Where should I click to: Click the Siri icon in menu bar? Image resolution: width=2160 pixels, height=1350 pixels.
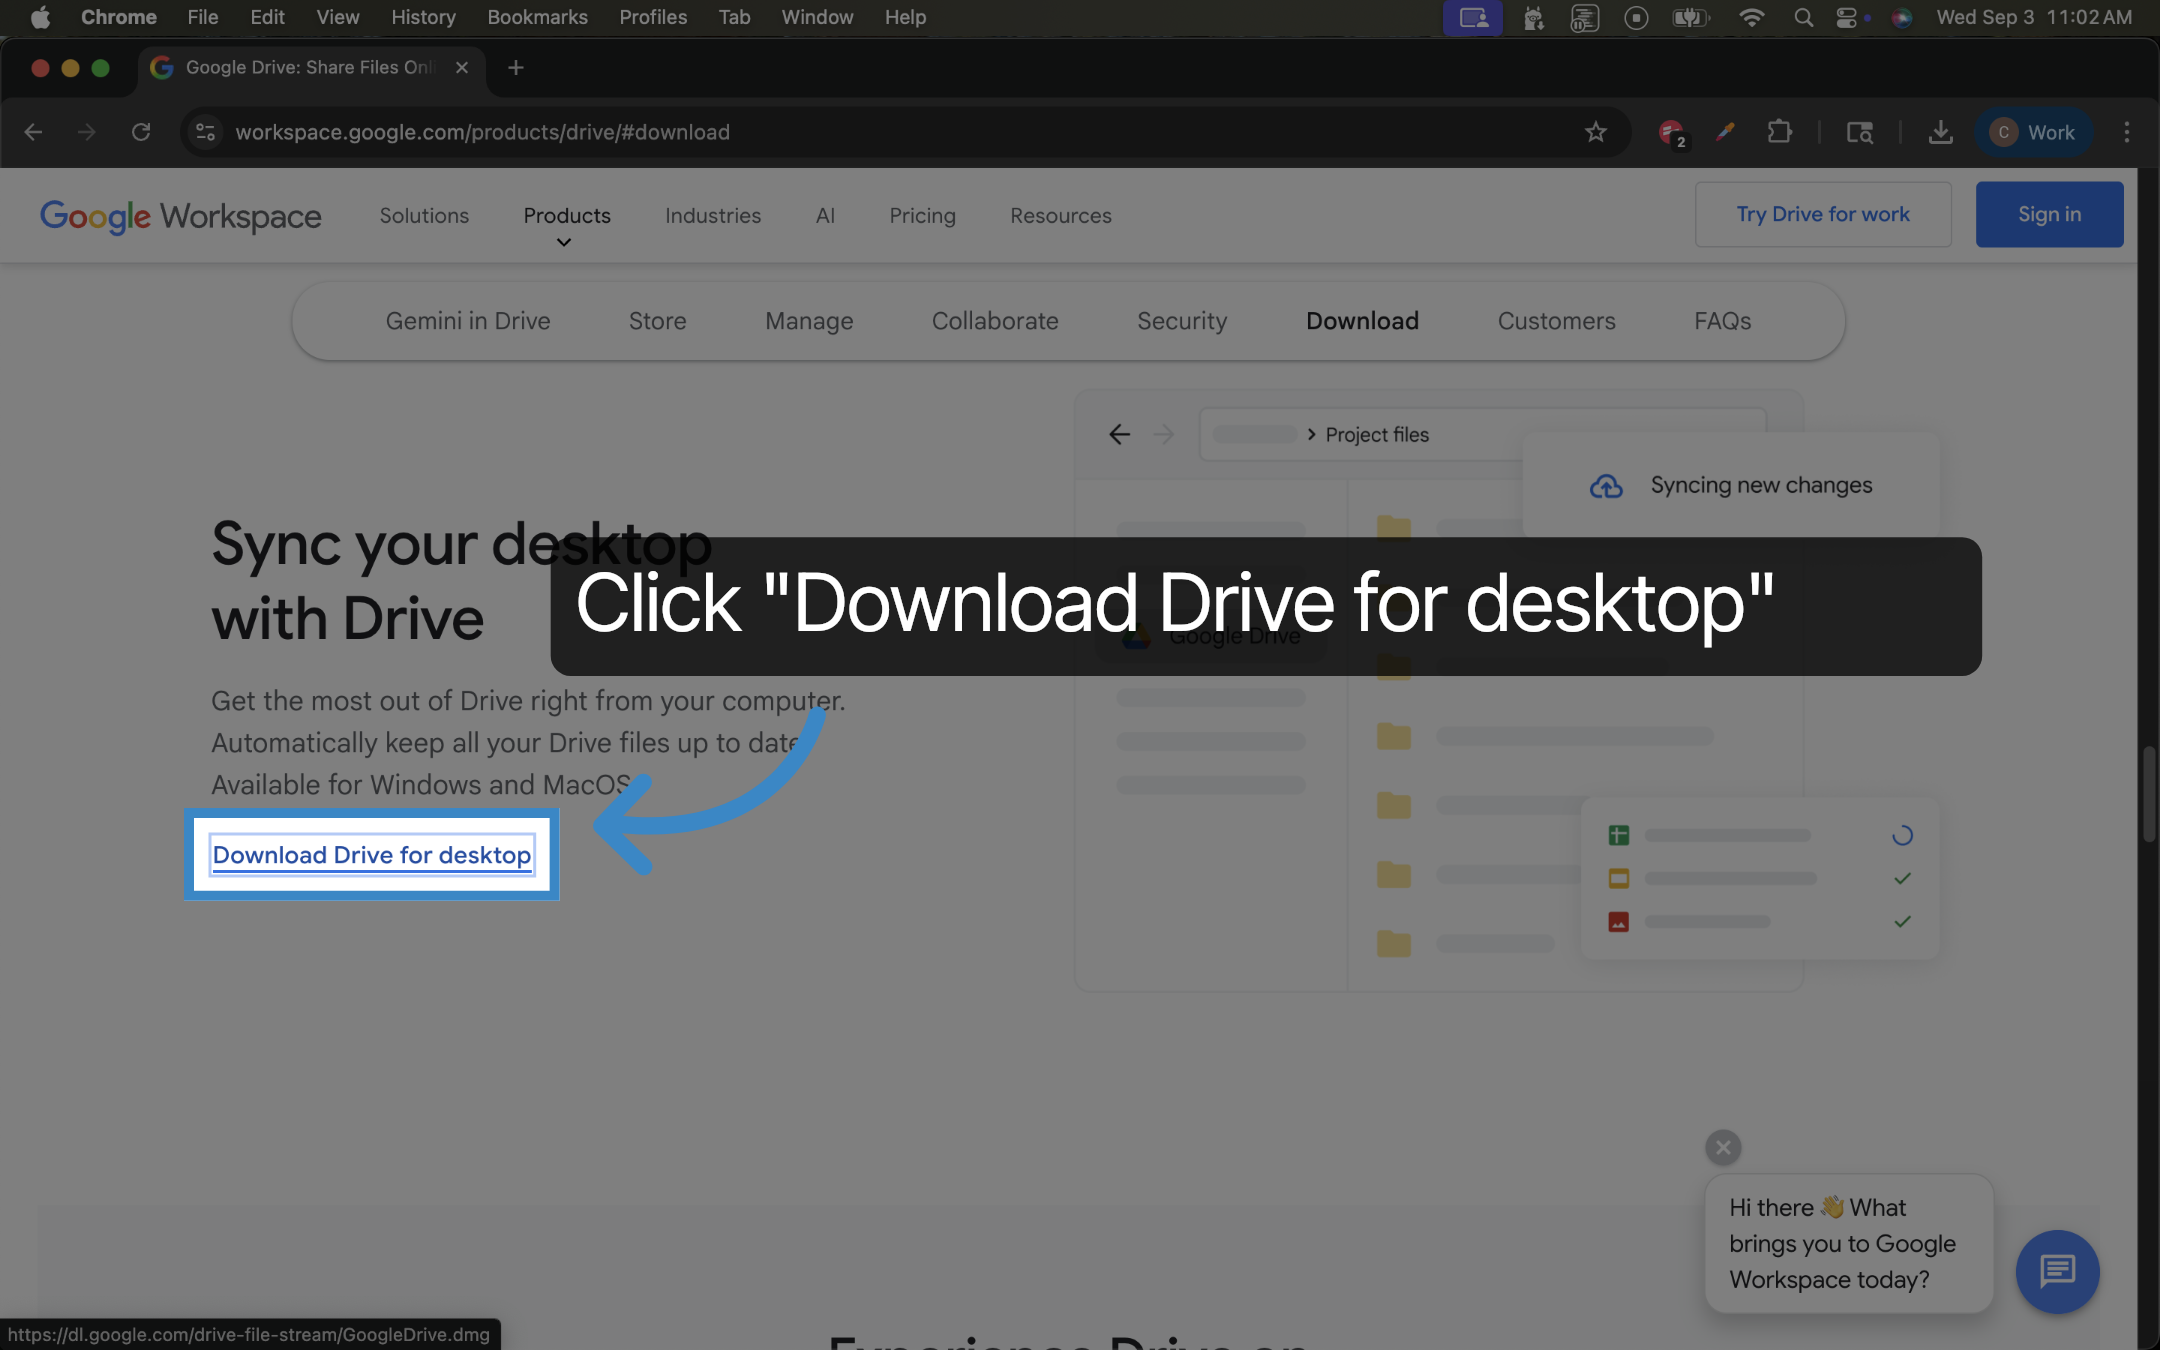click(x=1902, y=17)
